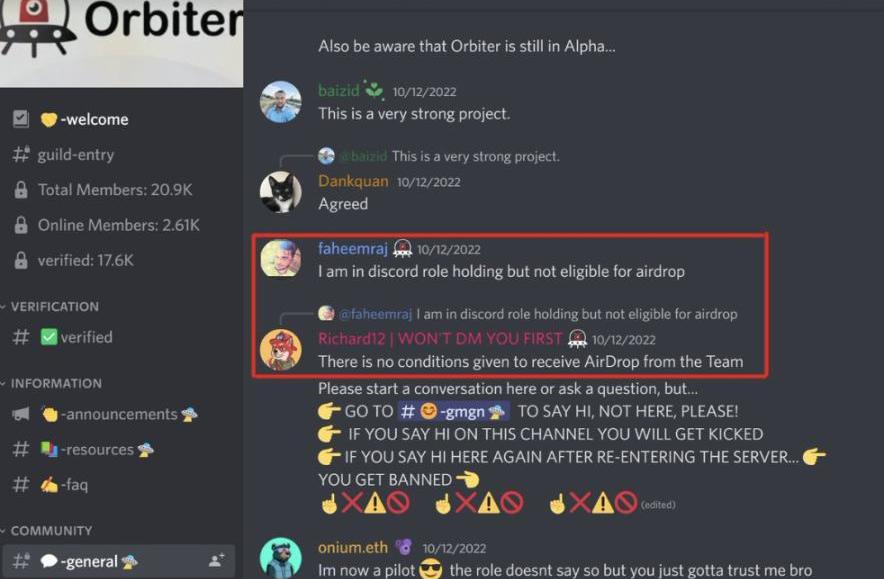
Task: Open faheemraj's avatar picture
Action: point(280,258)
